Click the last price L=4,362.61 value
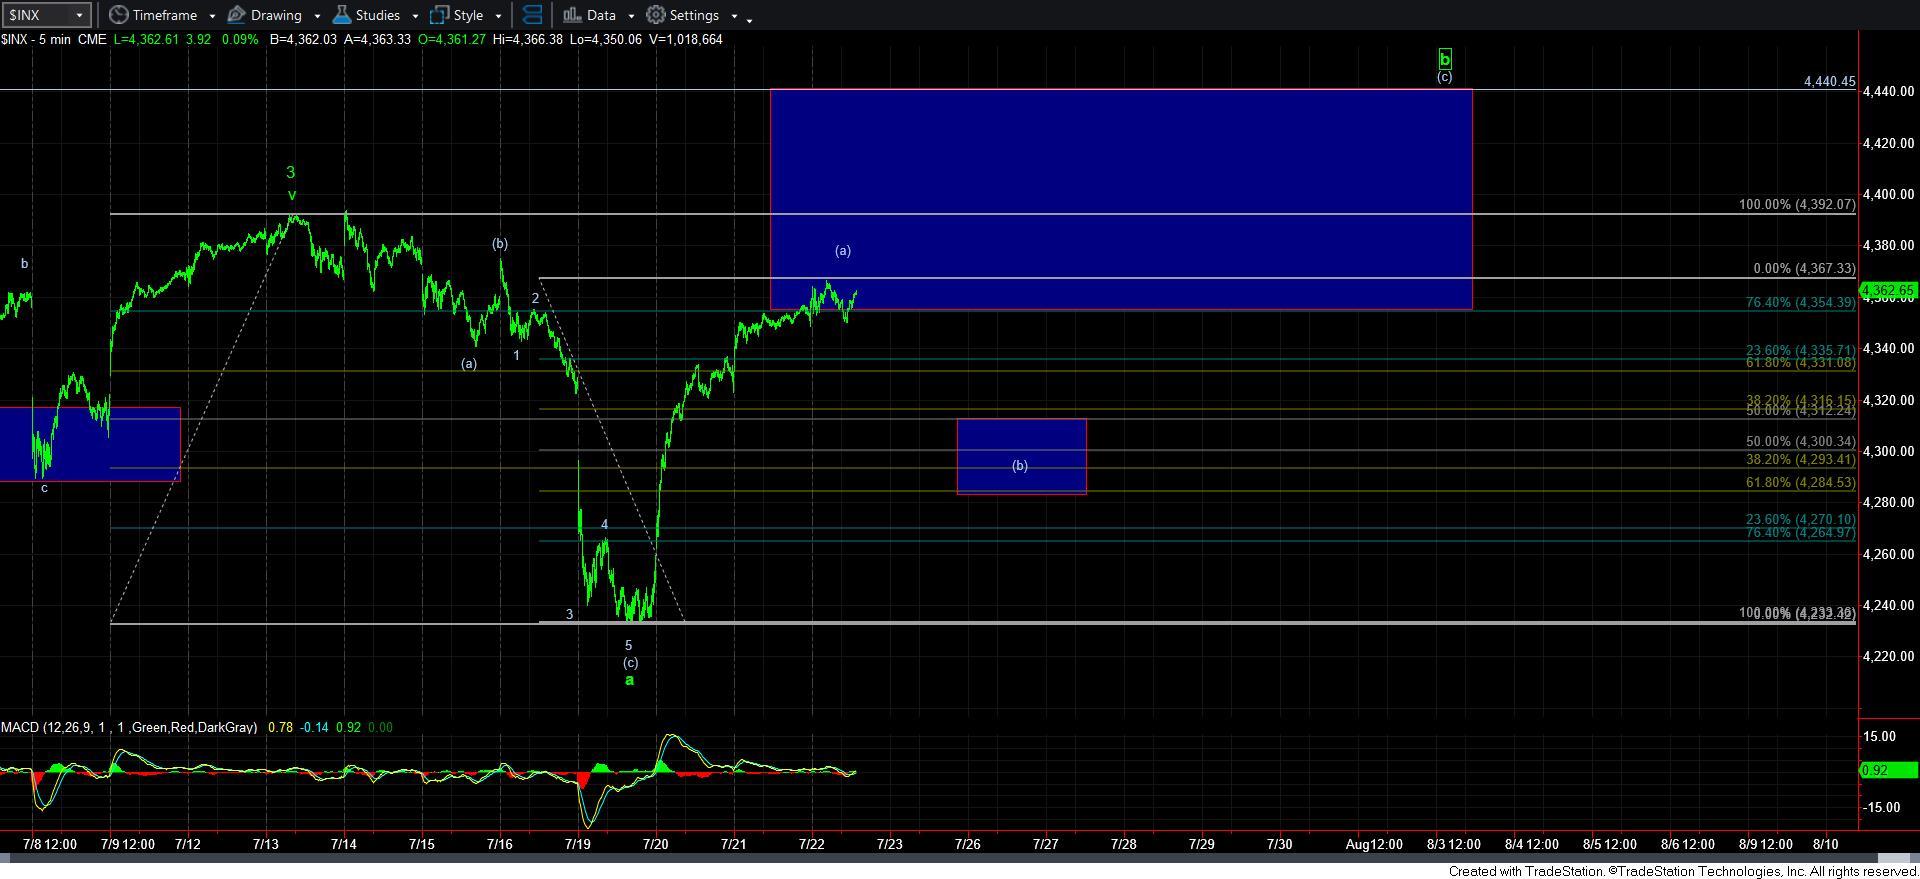This screenshot has width=1920, height=879. click(147, 39)
